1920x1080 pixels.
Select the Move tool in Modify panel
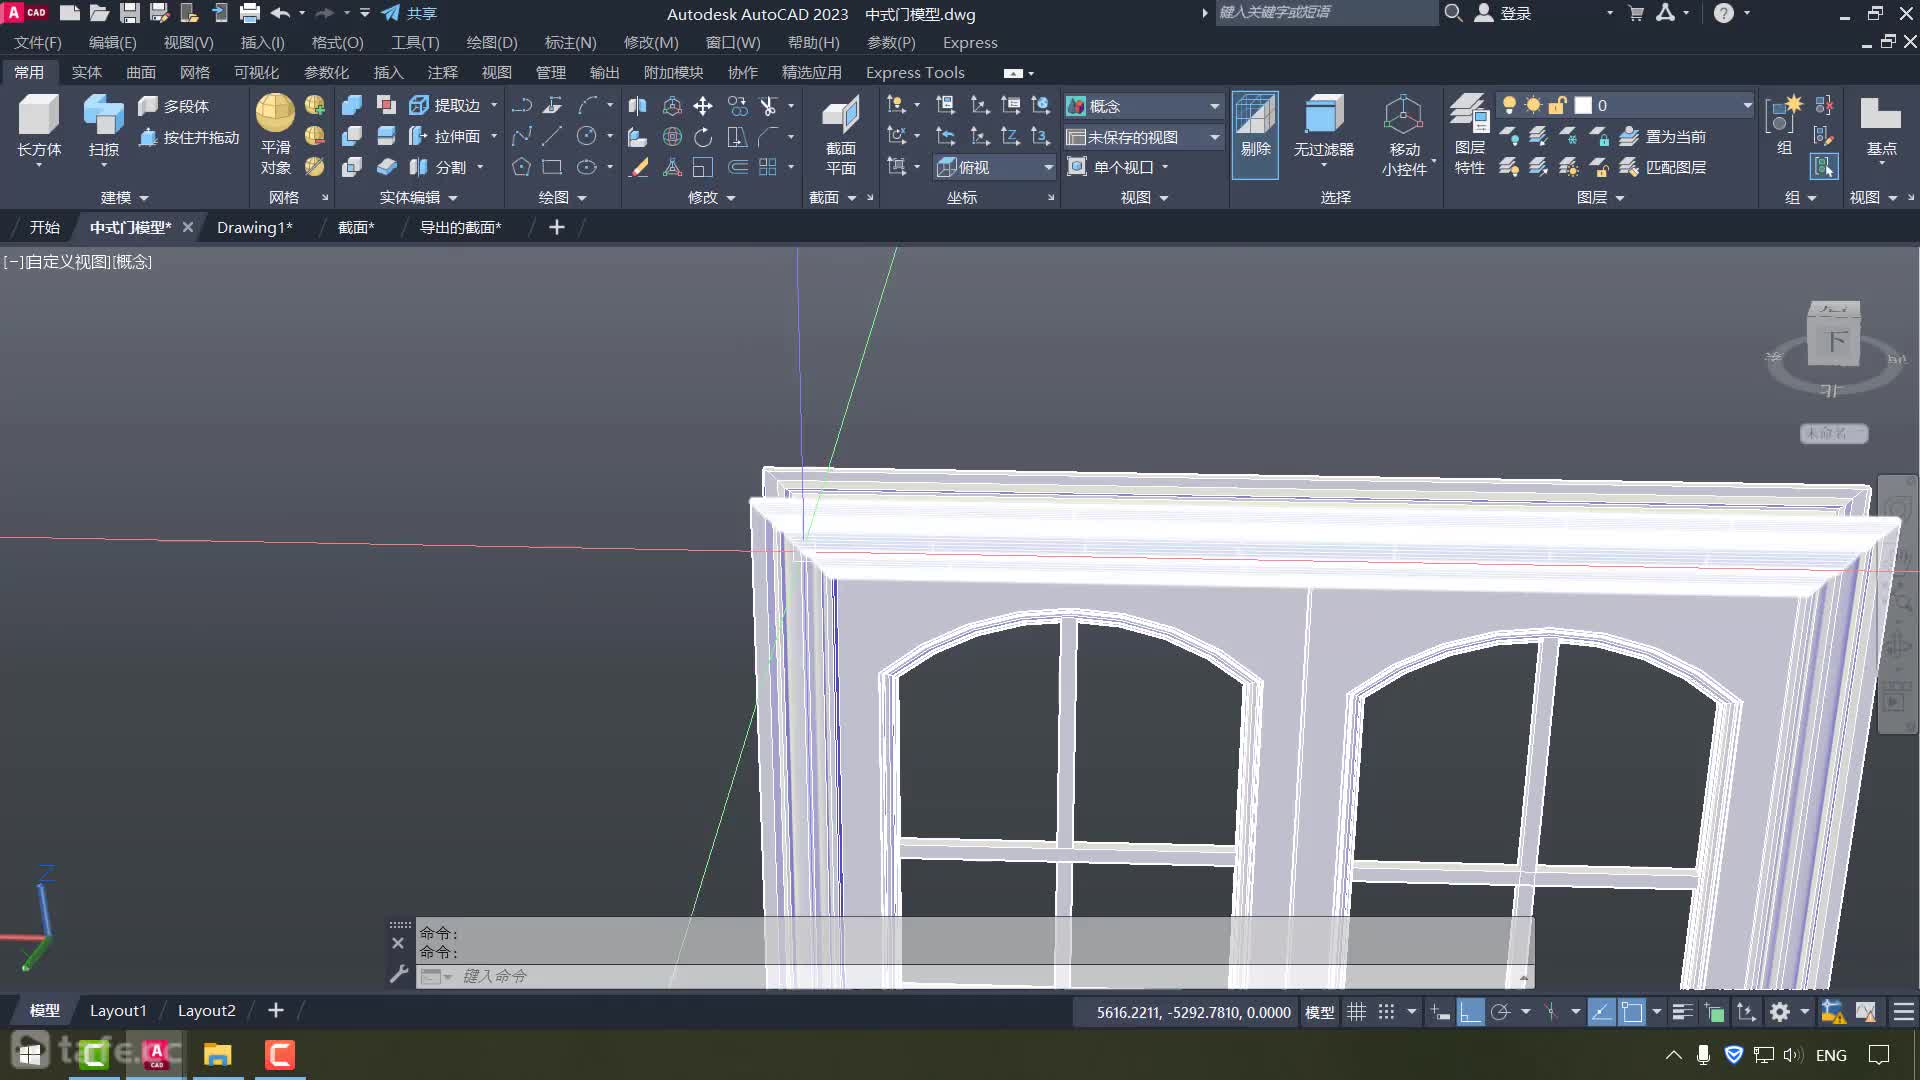pos(703,105)
